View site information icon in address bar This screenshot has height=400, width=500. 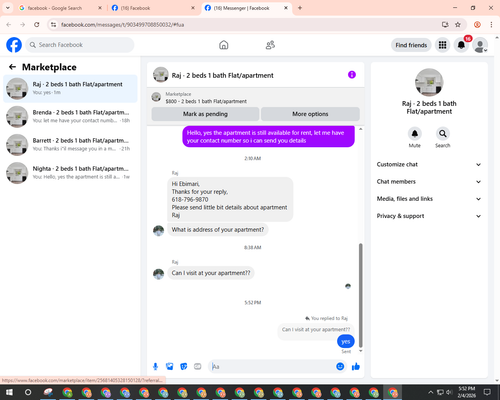53,25
